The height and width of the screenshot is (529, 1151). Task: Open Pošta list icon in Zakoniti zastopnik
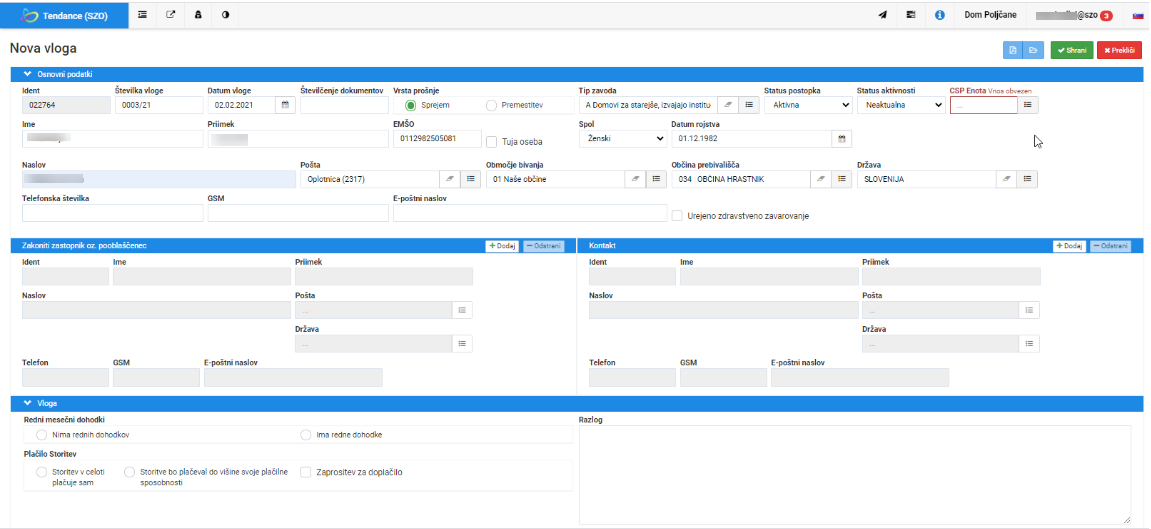click(x=462, y=310)
